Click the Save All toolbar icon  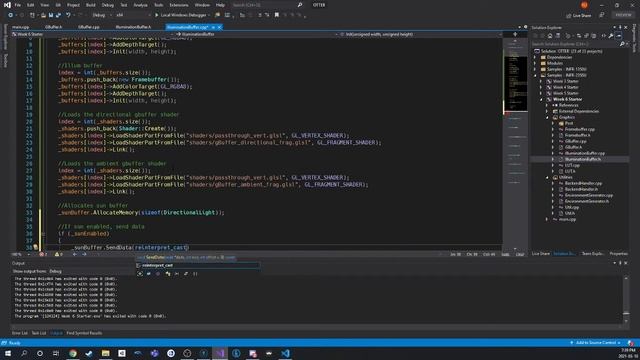point(58,15)
